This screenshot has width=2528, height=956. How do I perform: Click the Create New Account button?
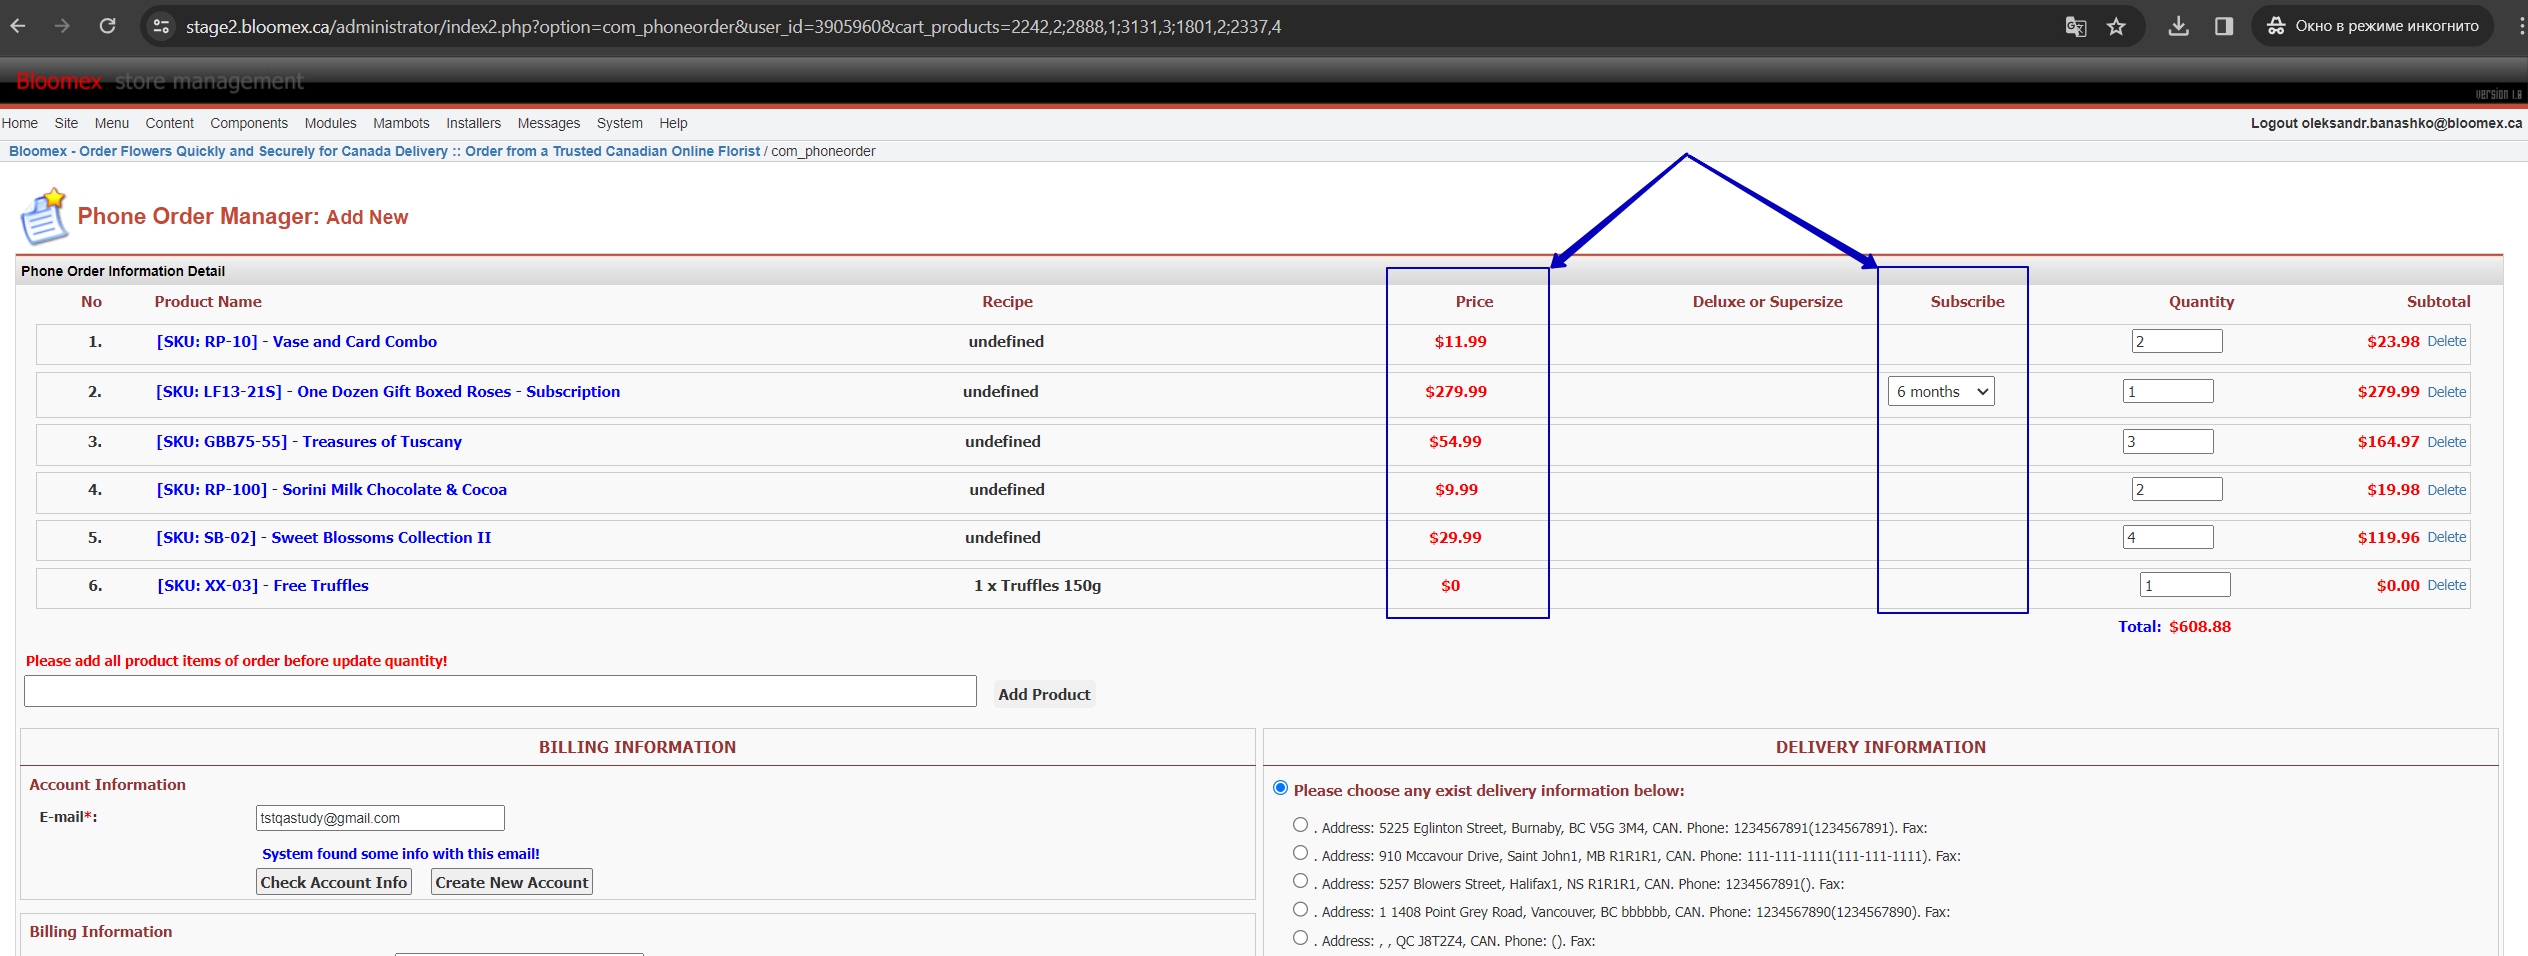[512, 882]
